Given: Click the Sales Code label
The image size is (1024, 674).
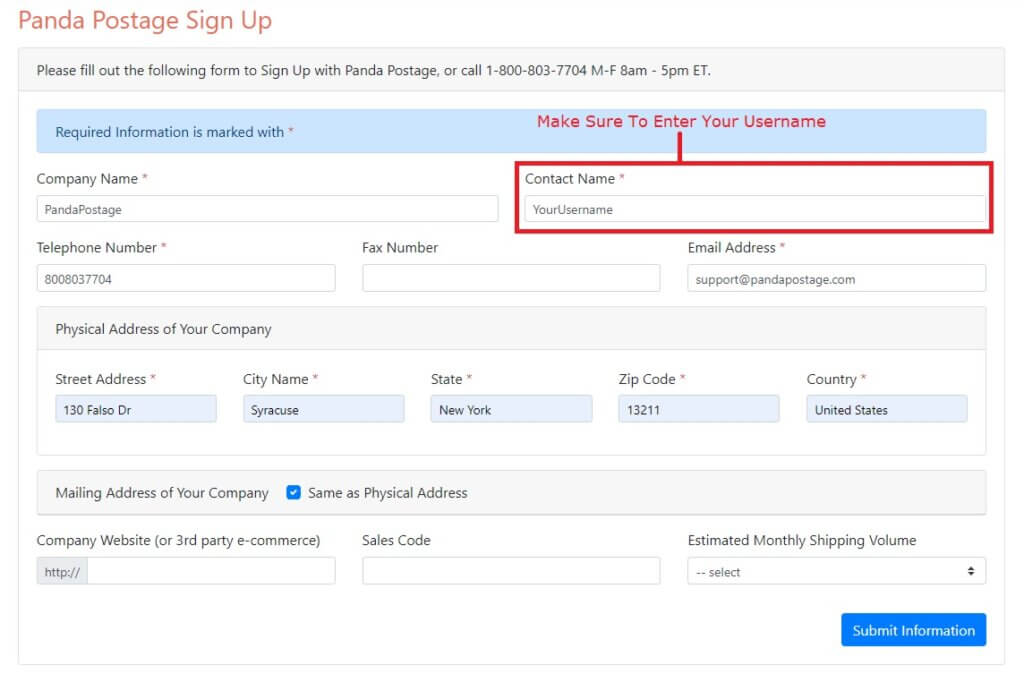Looking at the screenshot, I should pyautogui.click(x=396, y=540).
